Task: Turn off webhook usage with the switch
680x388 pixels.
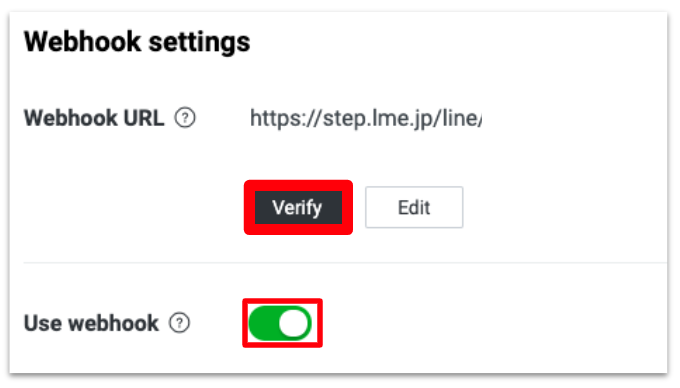Action: [x=280, y=323]
